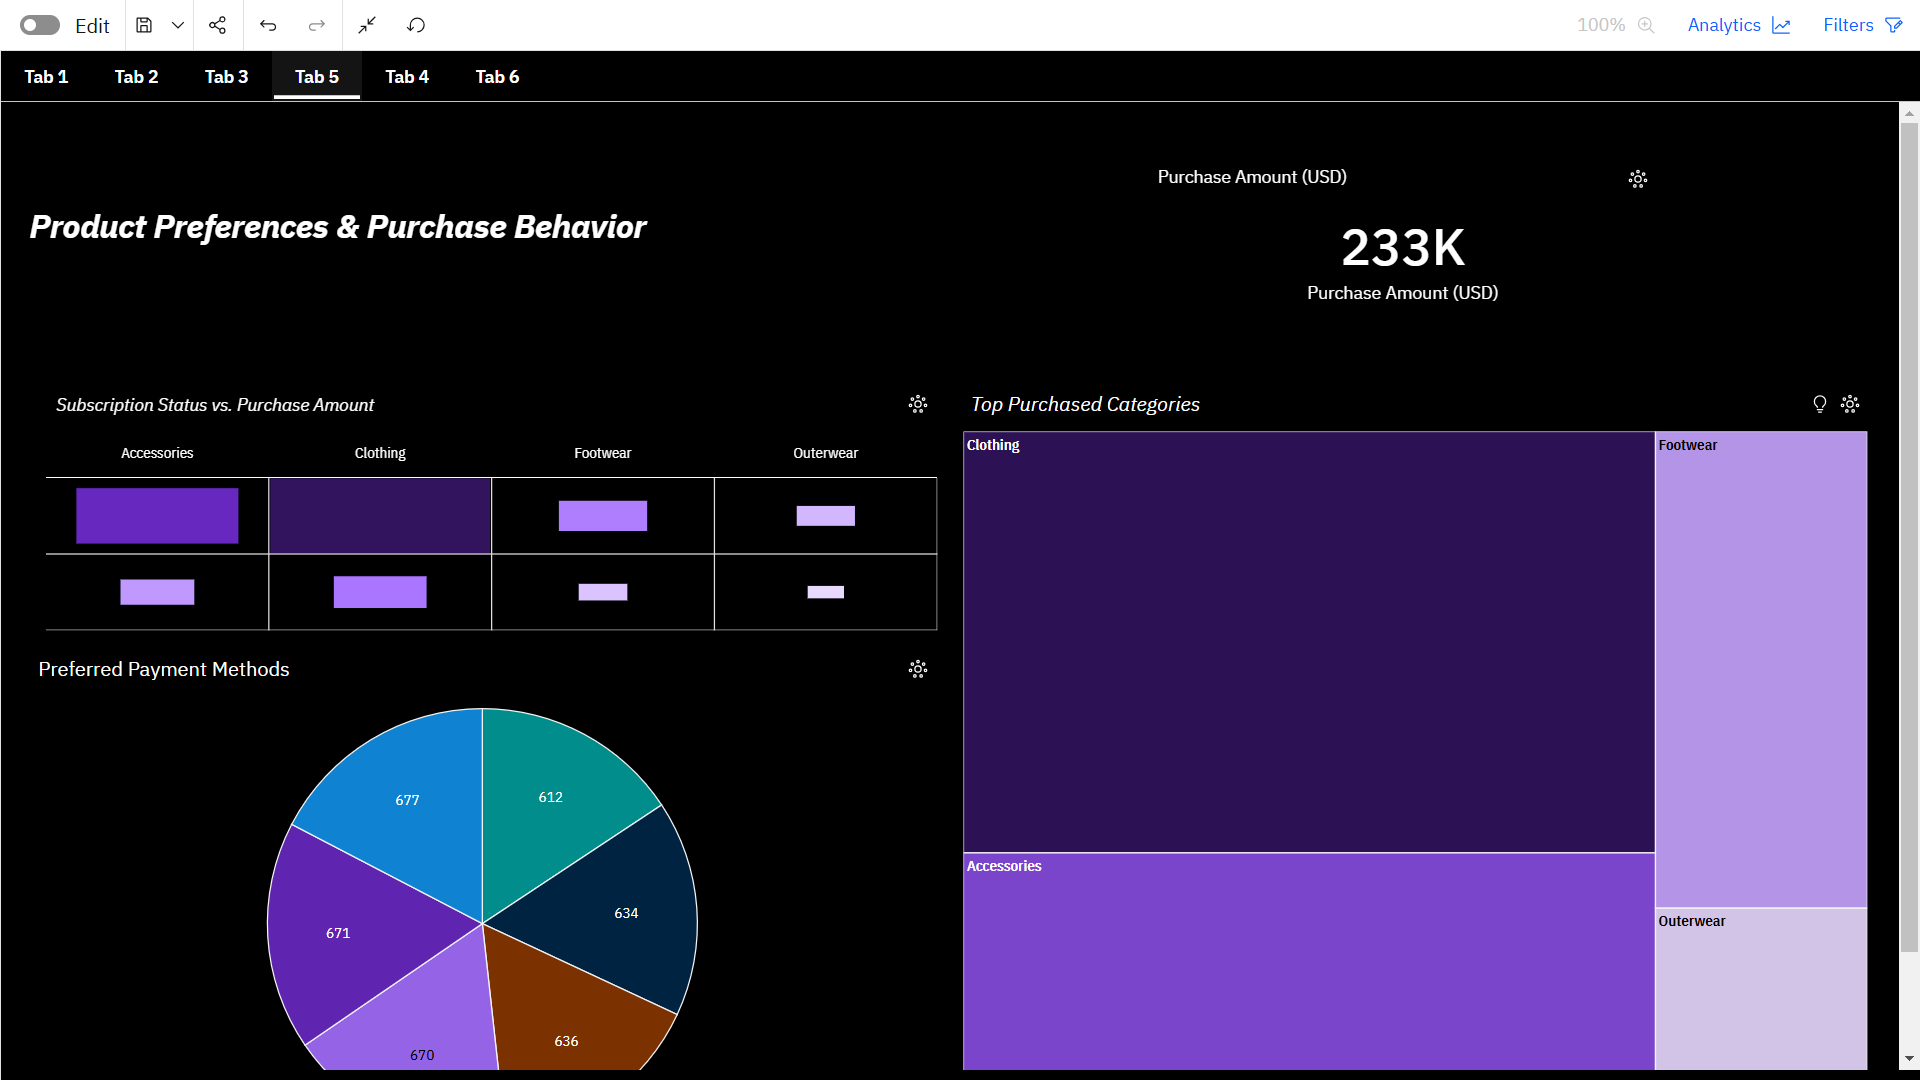Switch to Tab 6
1920x1080 pixels.
[497, 77]
